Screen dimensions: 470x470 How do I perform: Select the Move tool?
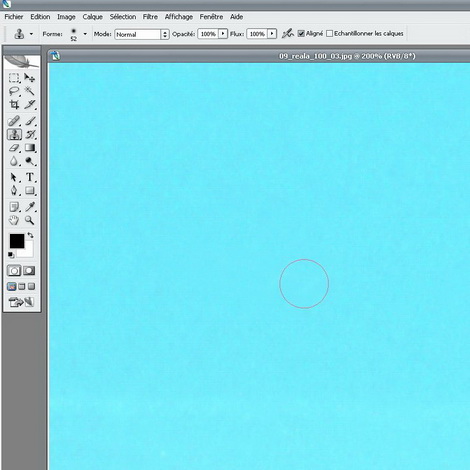(x=30, y=78)
